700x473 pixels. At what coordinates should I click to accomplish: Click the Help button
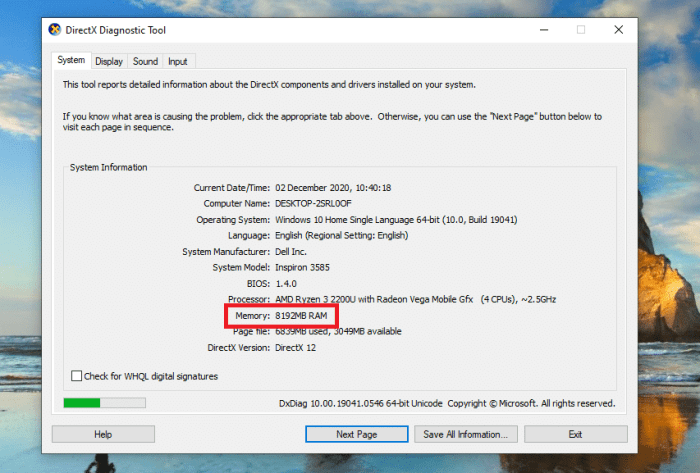[x=103, y=434]
